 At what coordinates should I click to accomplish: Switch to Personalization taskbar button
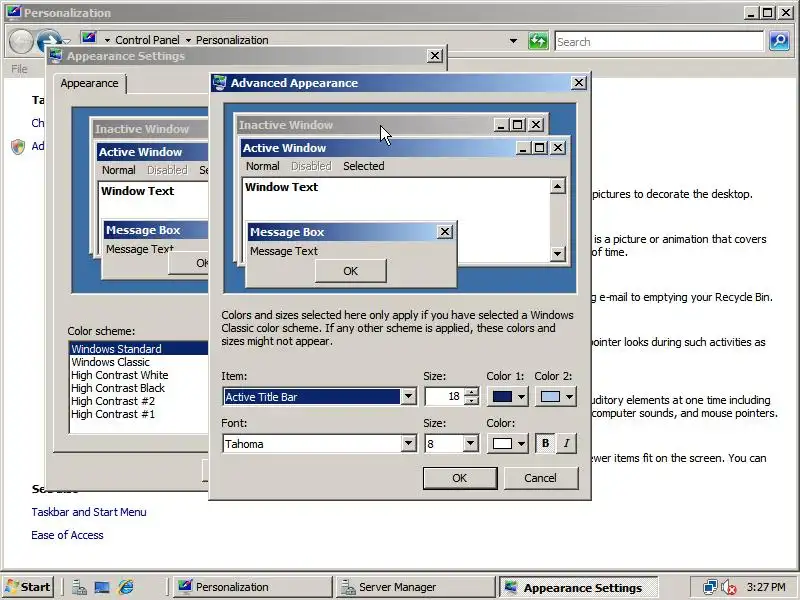tap(252, 587)
